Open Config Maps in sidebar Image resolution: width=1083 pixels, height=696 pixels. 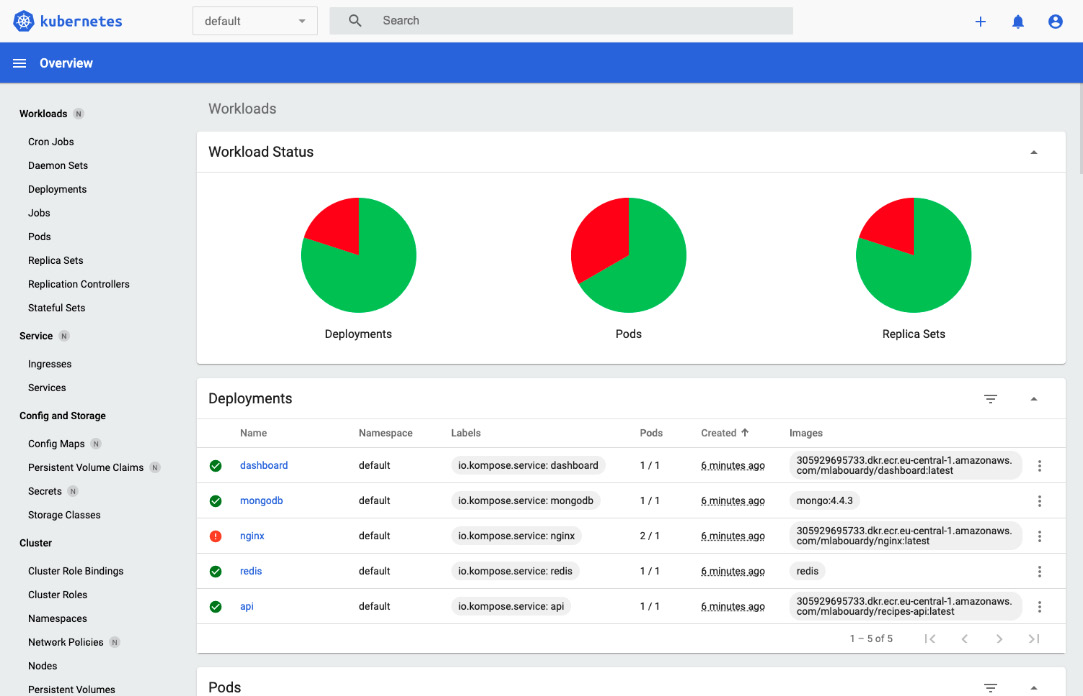[56, 444]
